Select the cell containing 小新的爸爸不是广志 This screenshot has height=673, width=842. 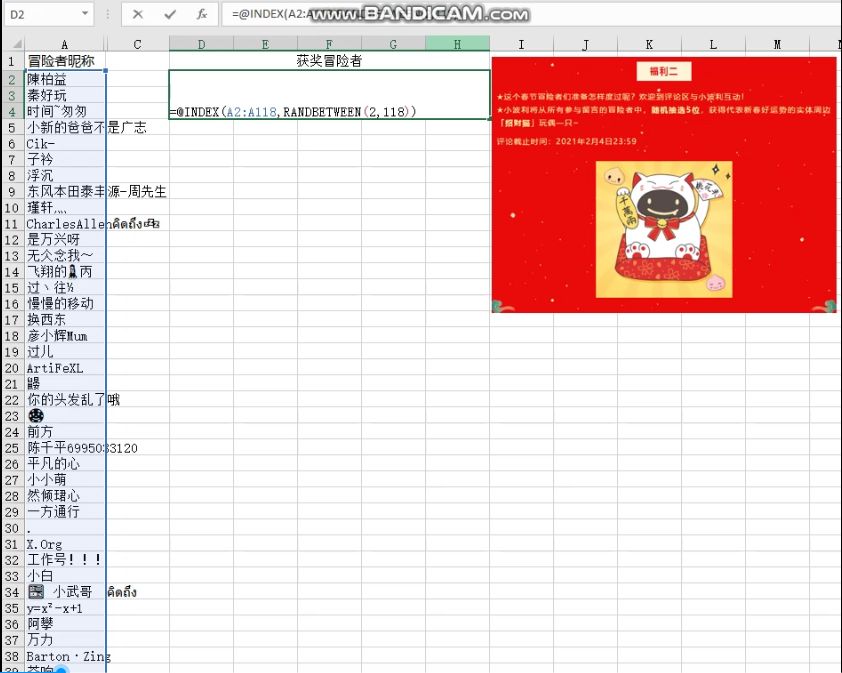pyautogui.click(x=64, y=127)
